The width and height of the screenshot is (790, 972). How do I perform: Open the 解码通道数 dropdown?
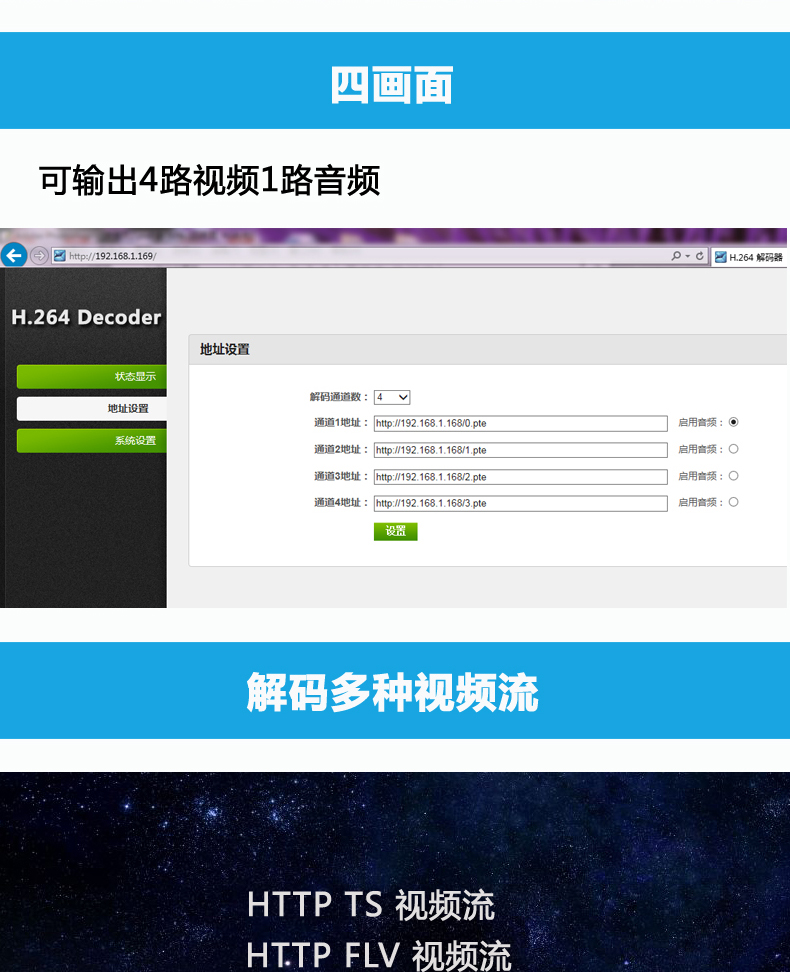click(392, 397)
